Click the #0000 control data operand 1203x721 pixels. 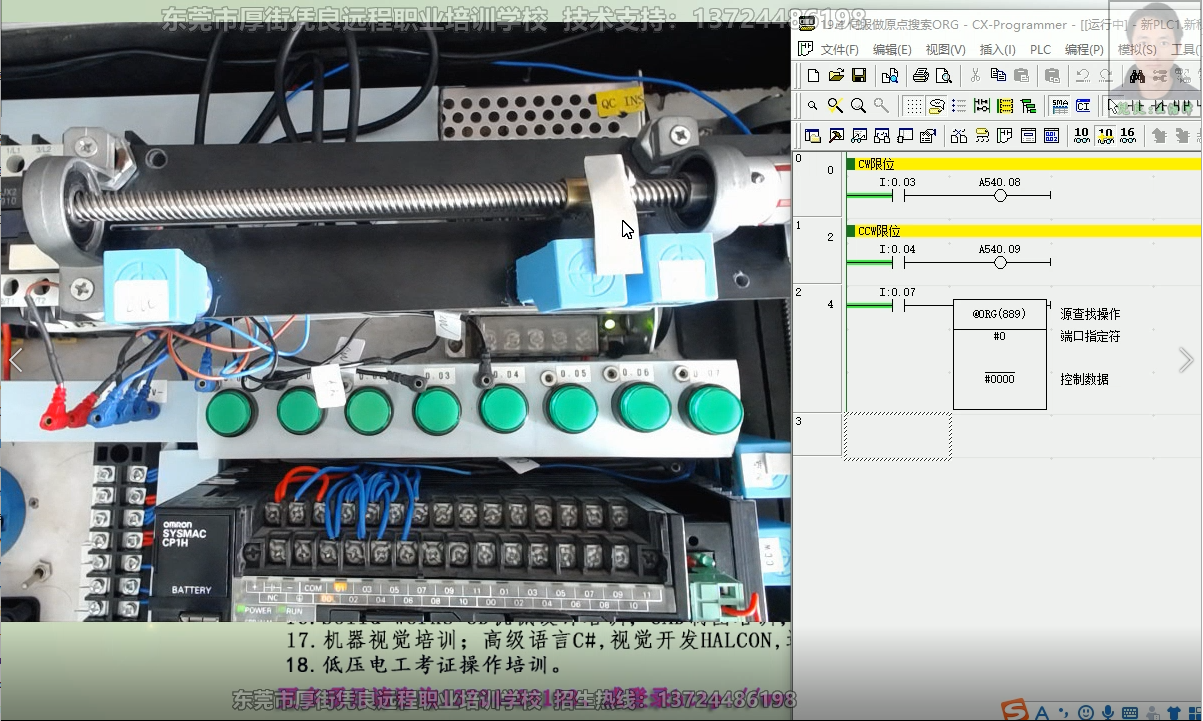pyautogui.click(x=1000, y=379)
